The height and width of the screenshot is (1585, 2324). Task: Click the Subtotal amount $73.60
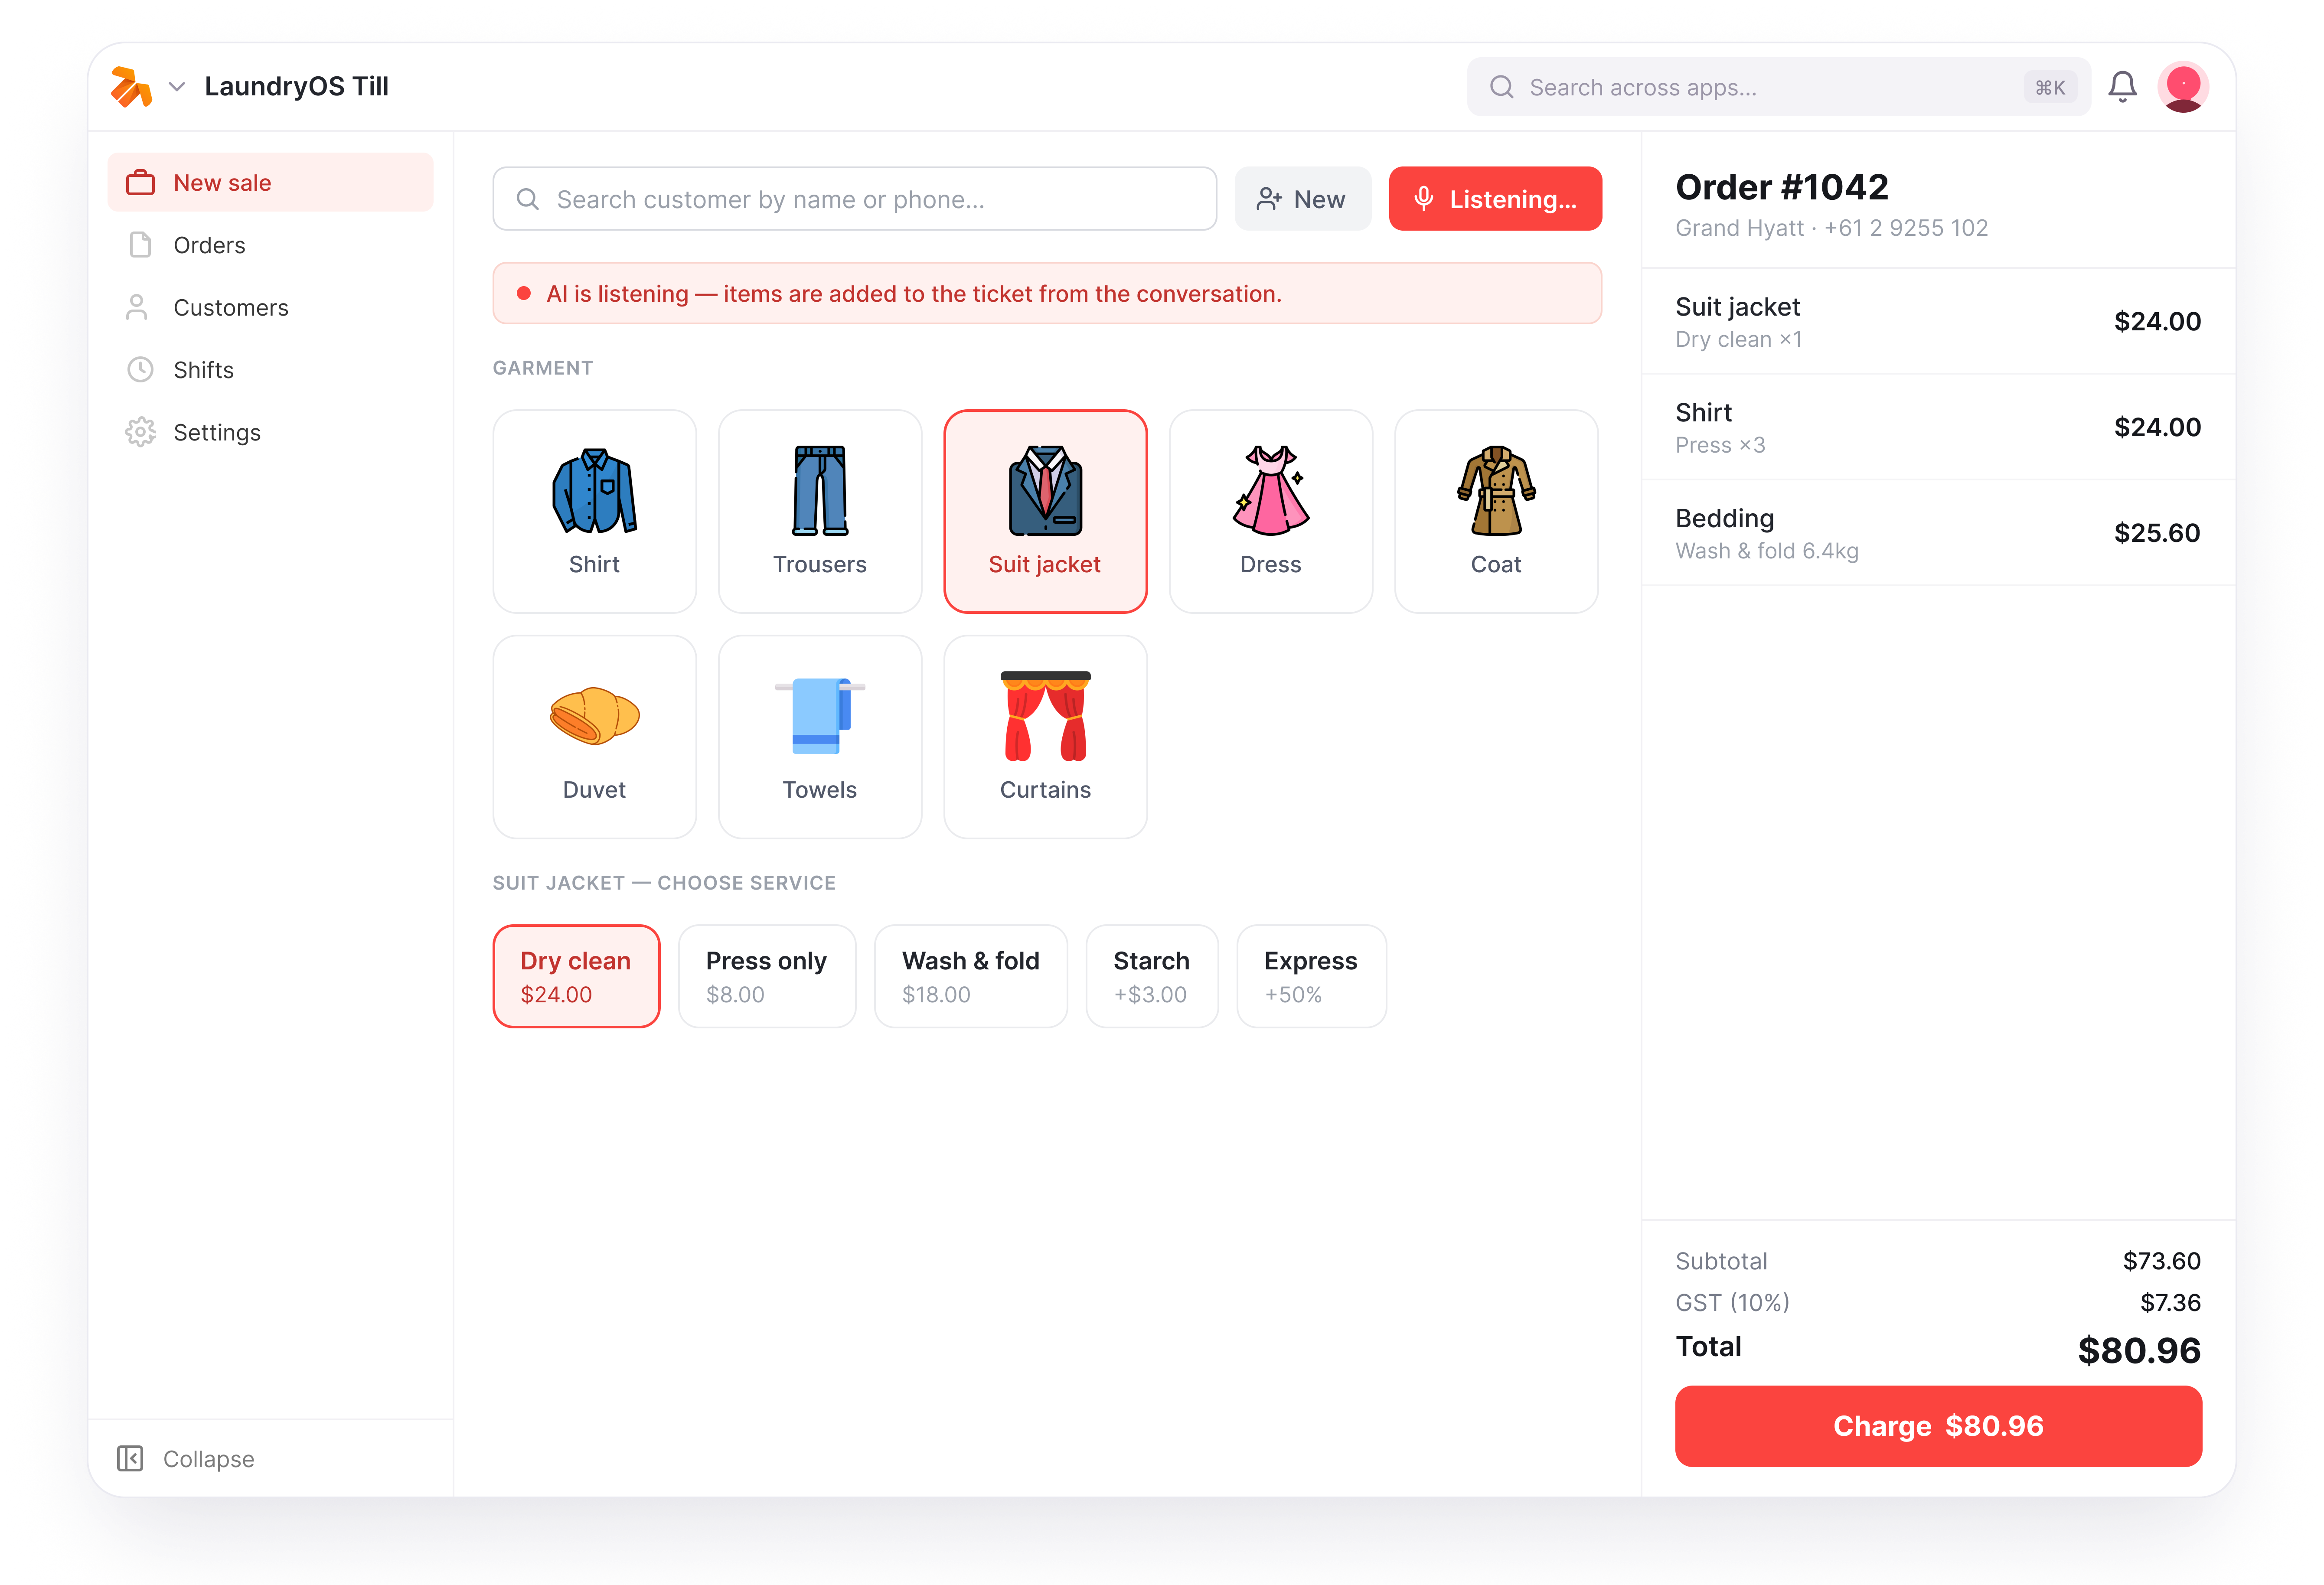[x=2162, y=1261]
